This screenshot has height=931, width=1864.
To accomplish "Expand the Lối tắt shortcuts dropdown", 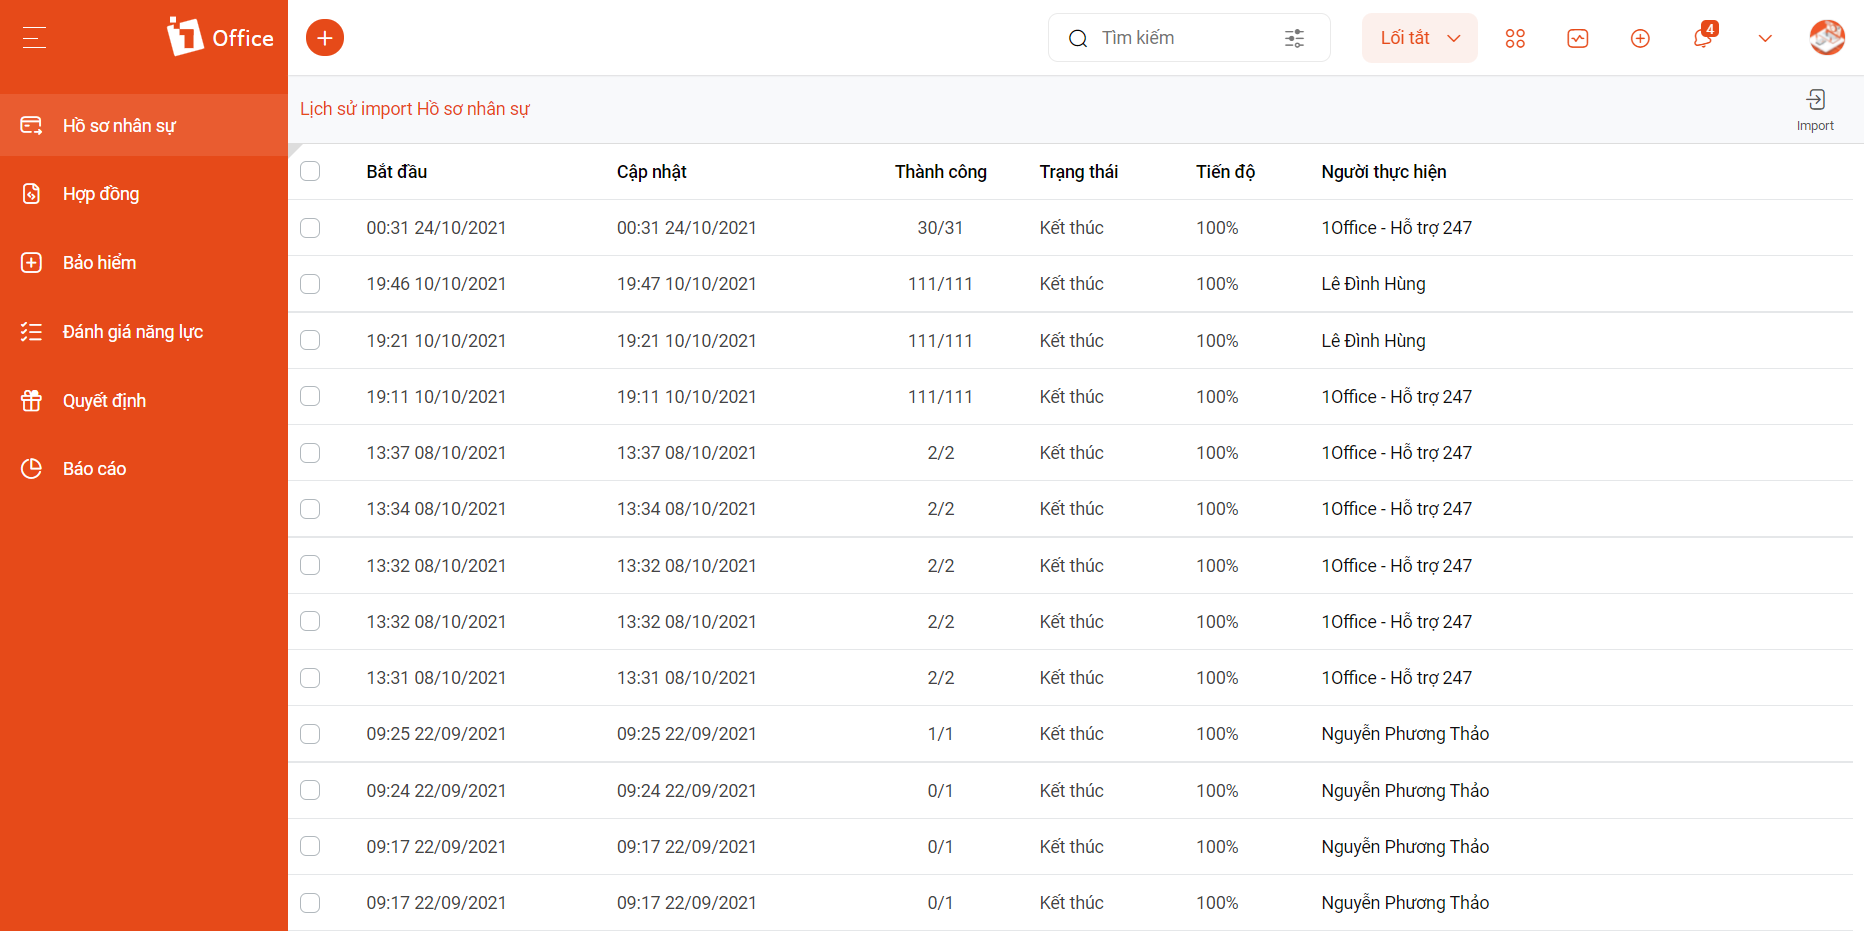I will [1419, 38].
